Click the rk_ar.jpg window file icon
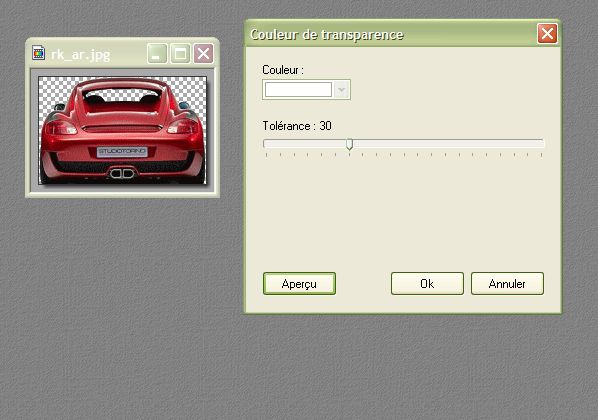The width and height of the screenshot is (598, 420). (x=38, y=53)
